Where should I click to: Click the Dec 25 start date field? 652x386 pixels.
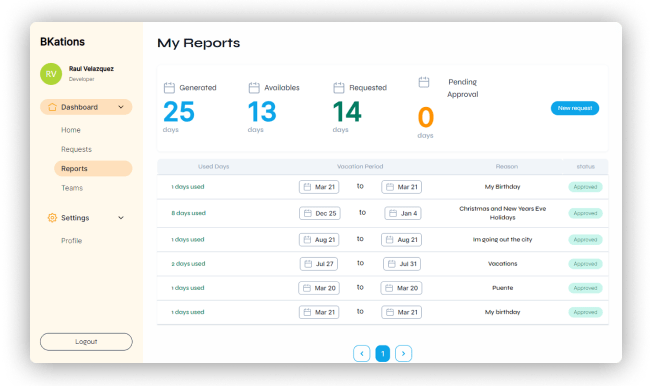[320, 213]
